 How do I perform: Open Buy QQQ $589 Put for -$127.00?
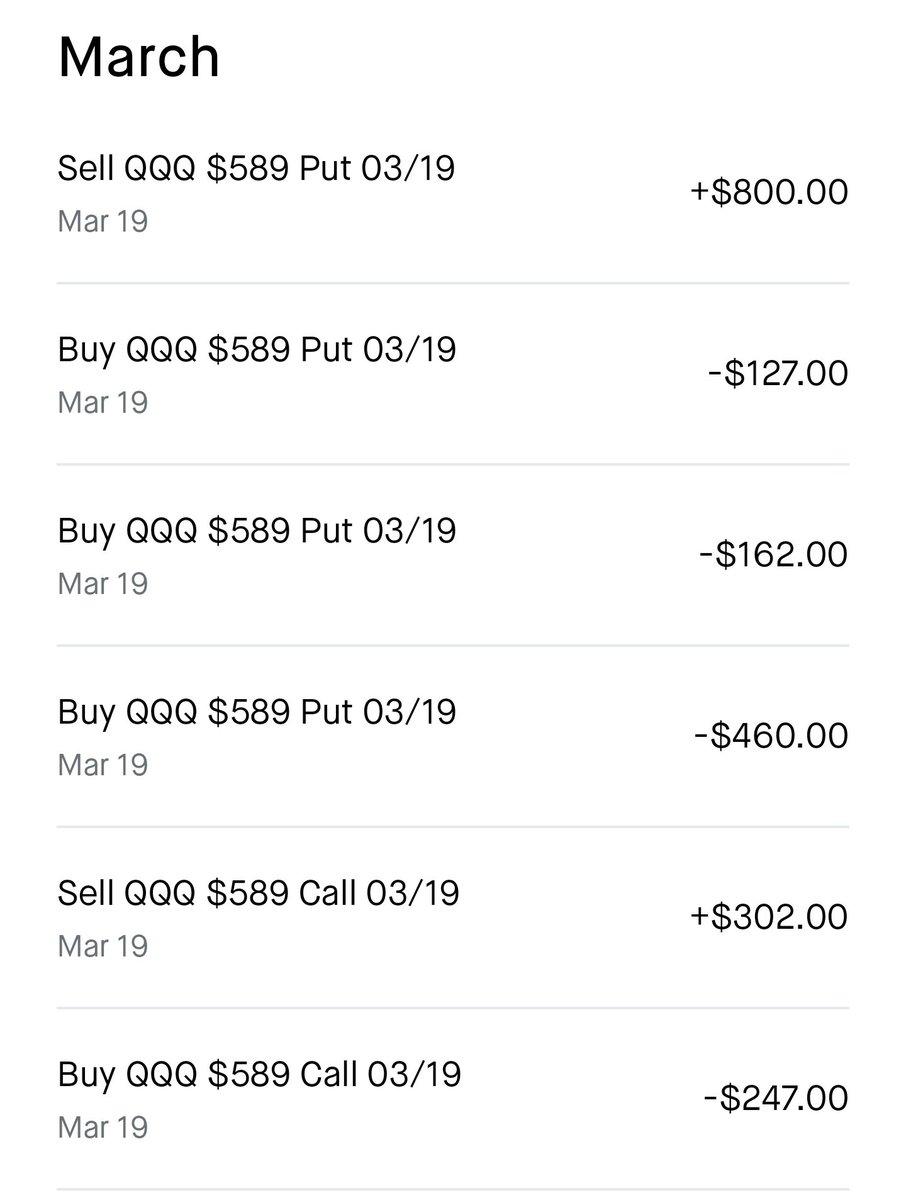click(x=453, y=374)
